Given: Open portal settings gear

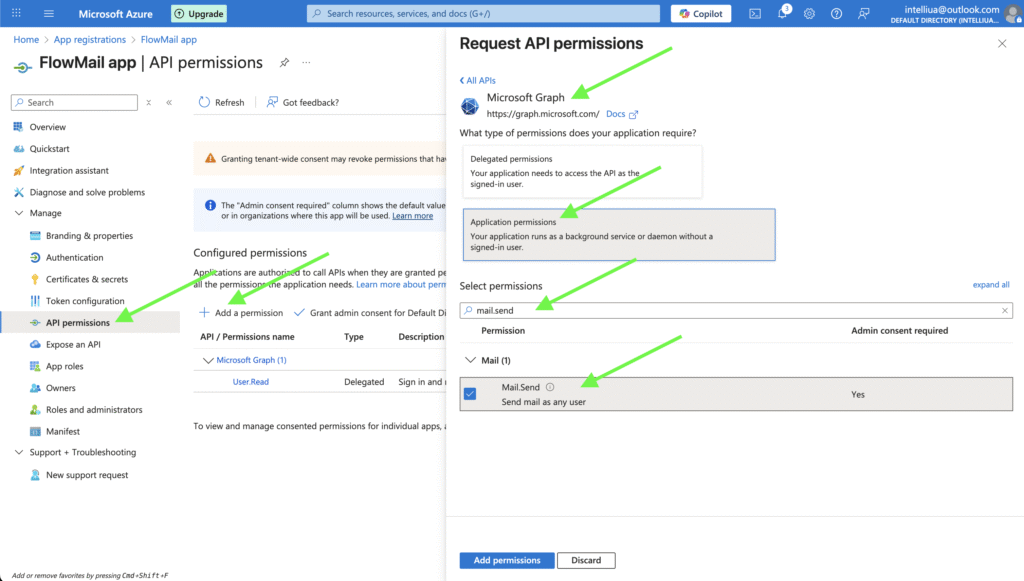Looking at the screenshot, I should 809,13.
